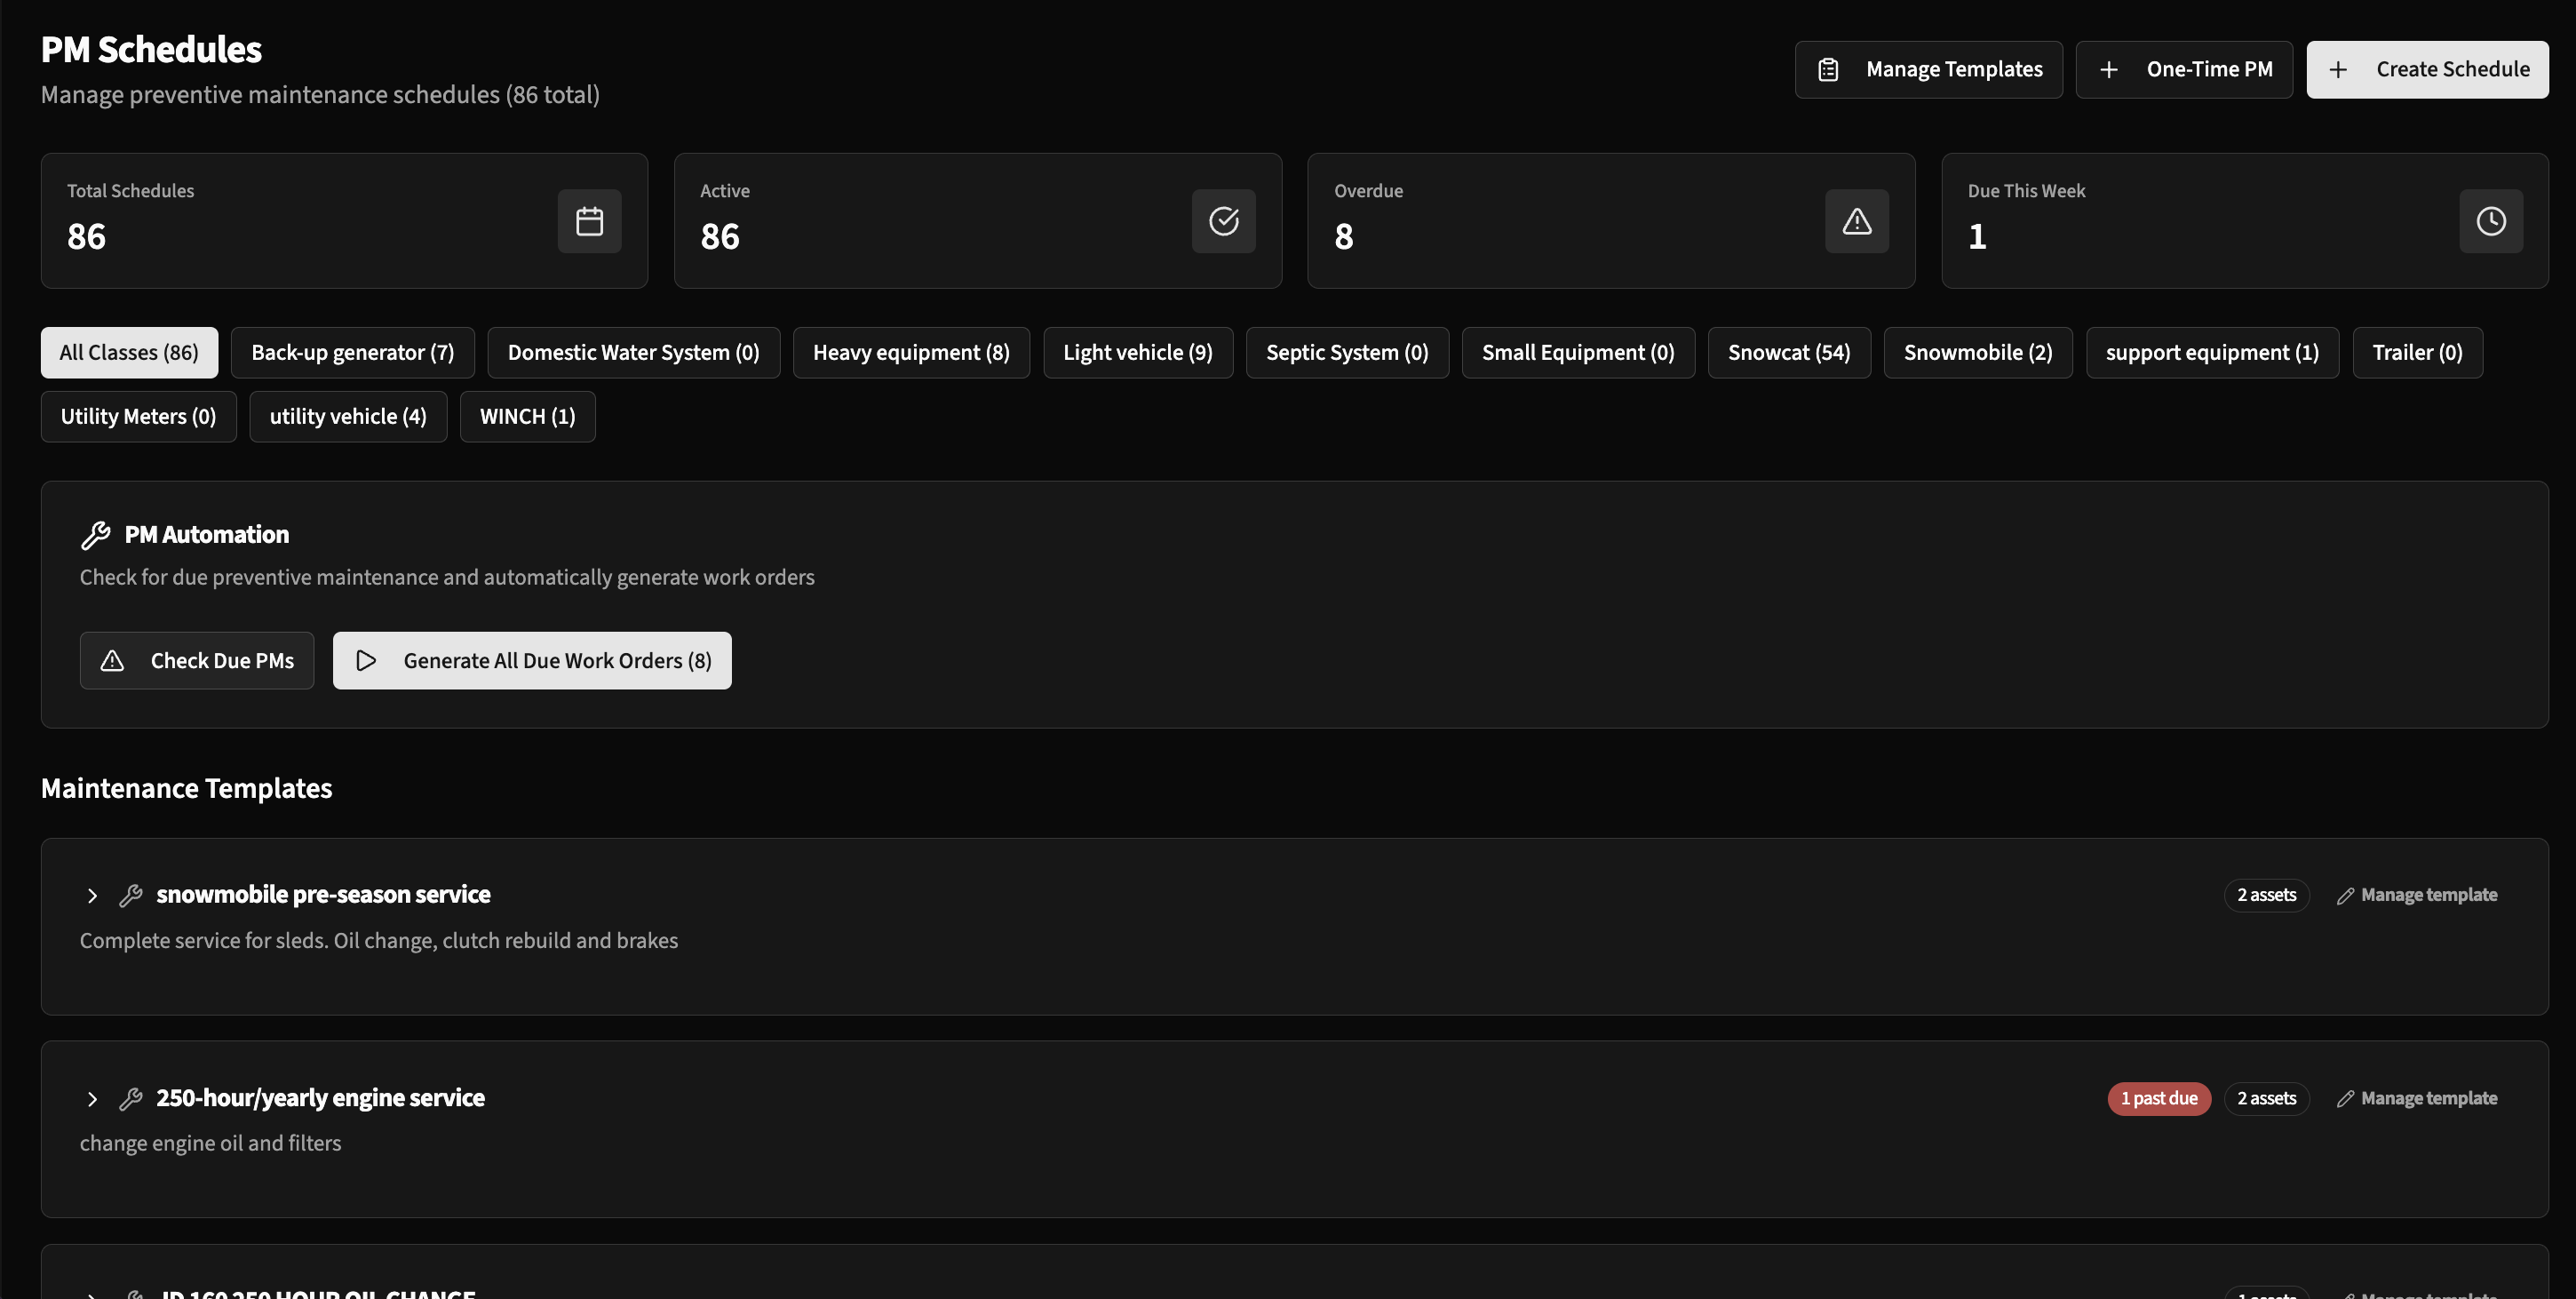Image resolution: width=2576 pixels, height=1299 pixels.
Task: Click the Create Schedule button
Action: (2427, 69)
